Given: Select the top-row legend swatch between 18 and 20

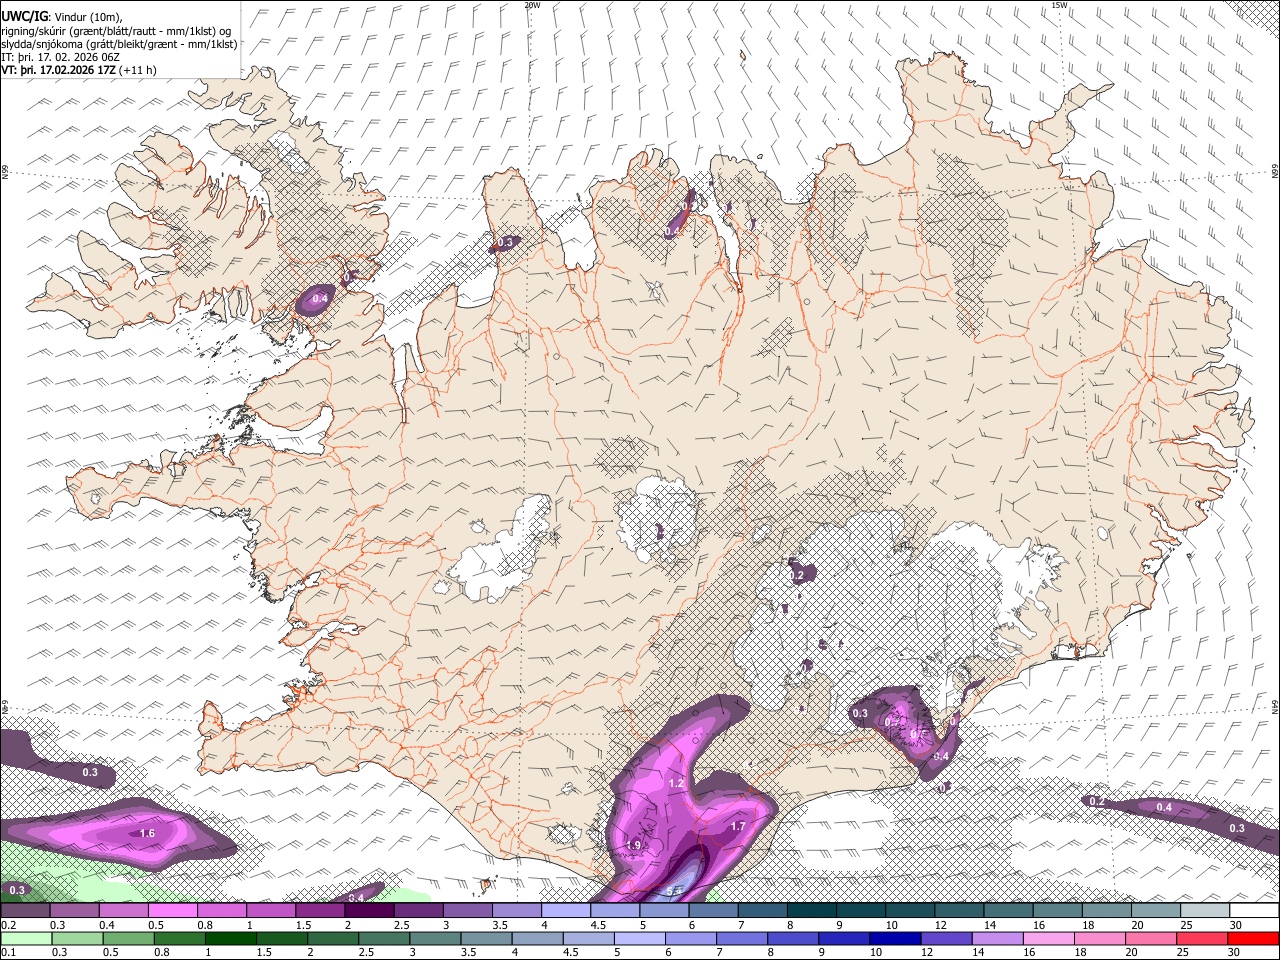Looking at the screenshot, I should (x=1106, y=911).
